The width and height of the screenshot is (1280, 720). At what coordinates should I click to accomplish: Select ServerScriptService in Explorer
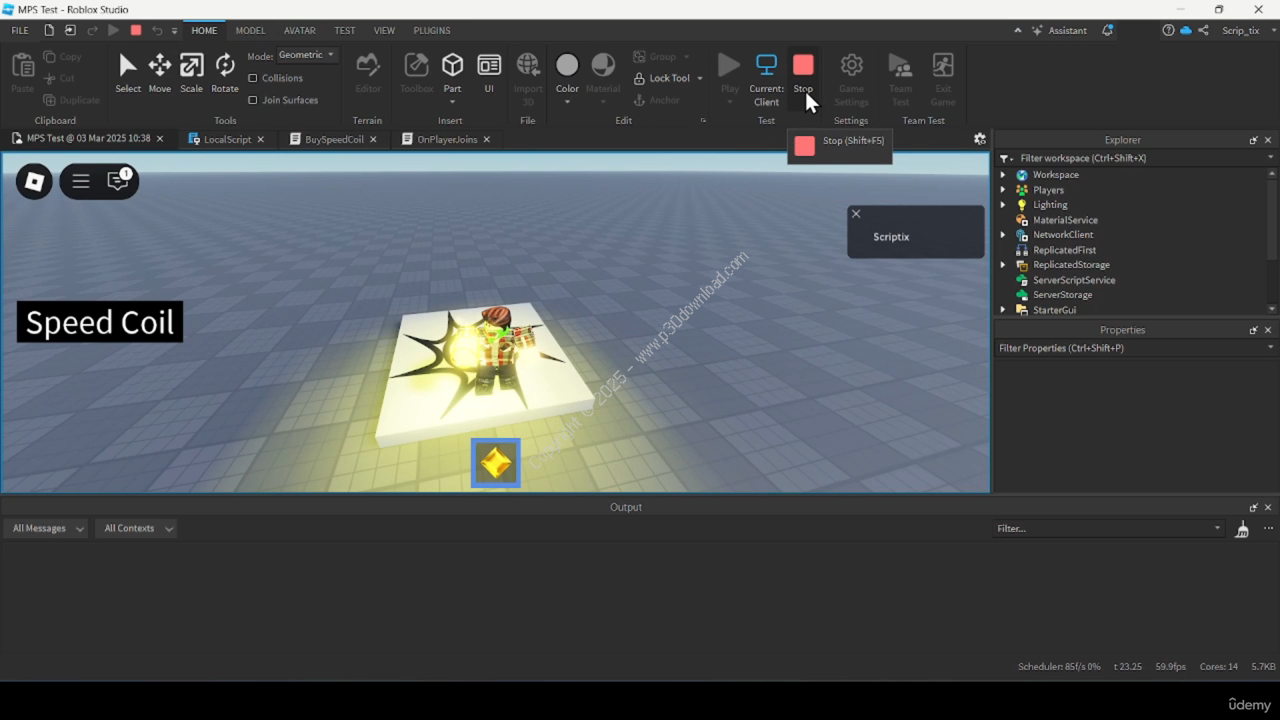(x=1074, y=280)
